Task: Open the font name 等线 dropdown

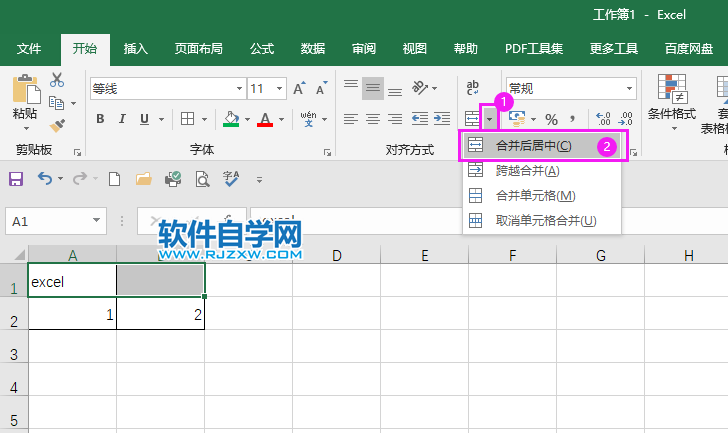Action: click(239, 88)
